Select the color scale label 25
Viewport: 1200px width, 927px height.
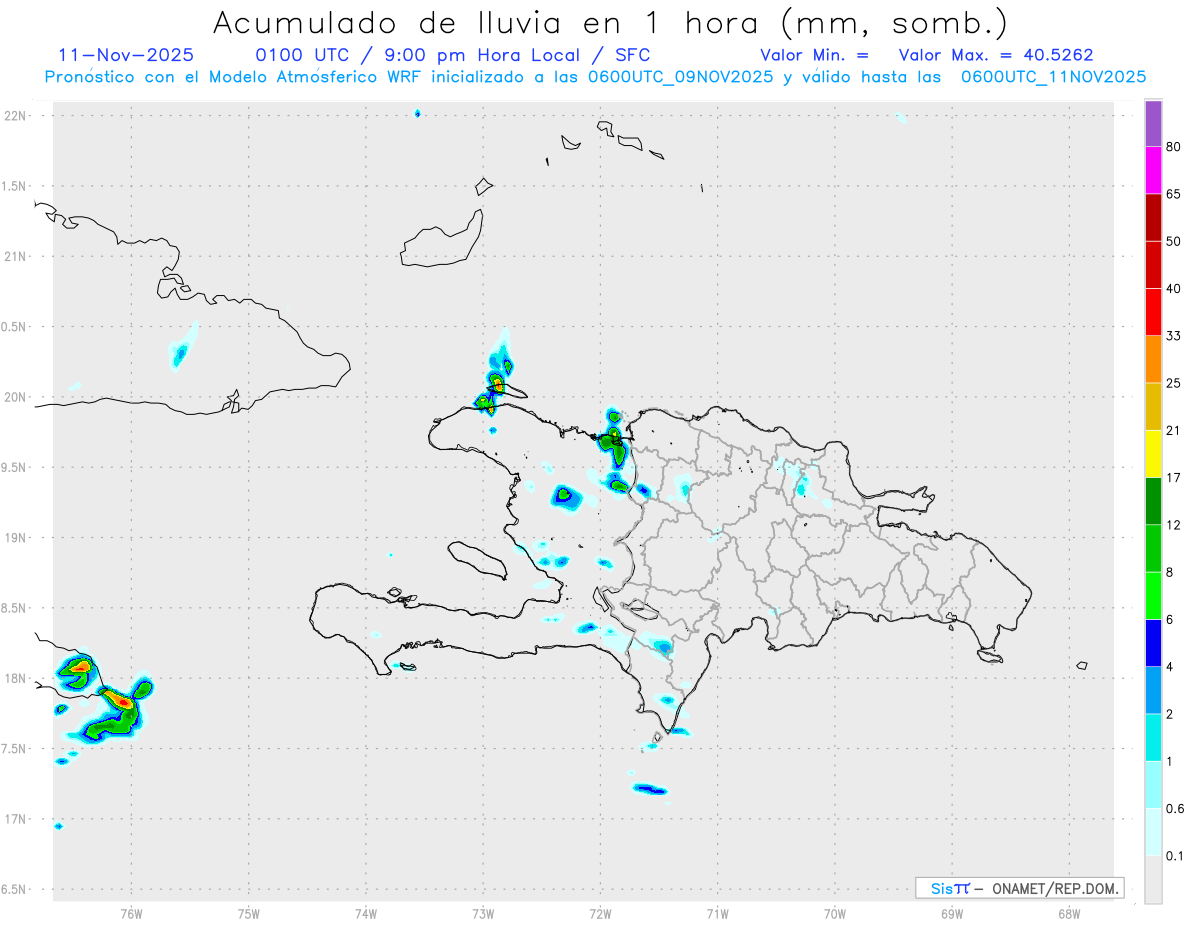(x=1174, y=383)
